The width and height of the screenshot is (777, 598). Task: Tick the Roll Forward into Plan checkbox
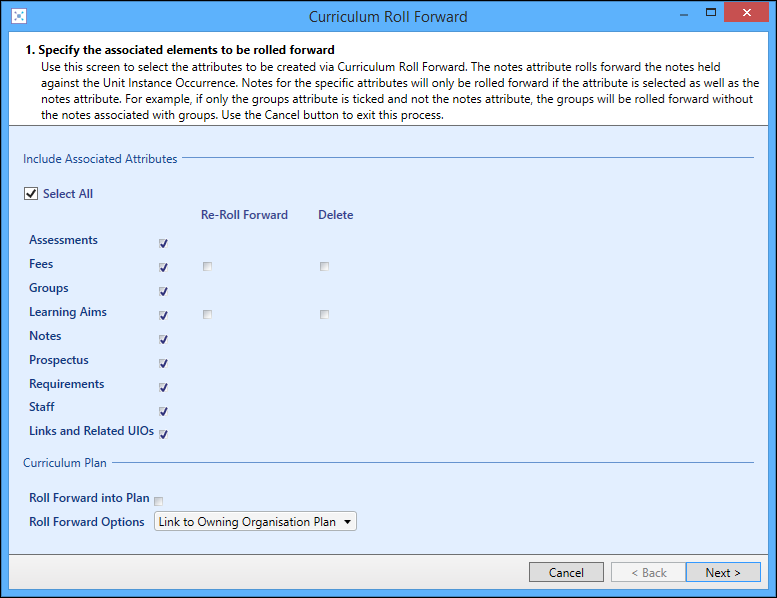pos(159,501)
